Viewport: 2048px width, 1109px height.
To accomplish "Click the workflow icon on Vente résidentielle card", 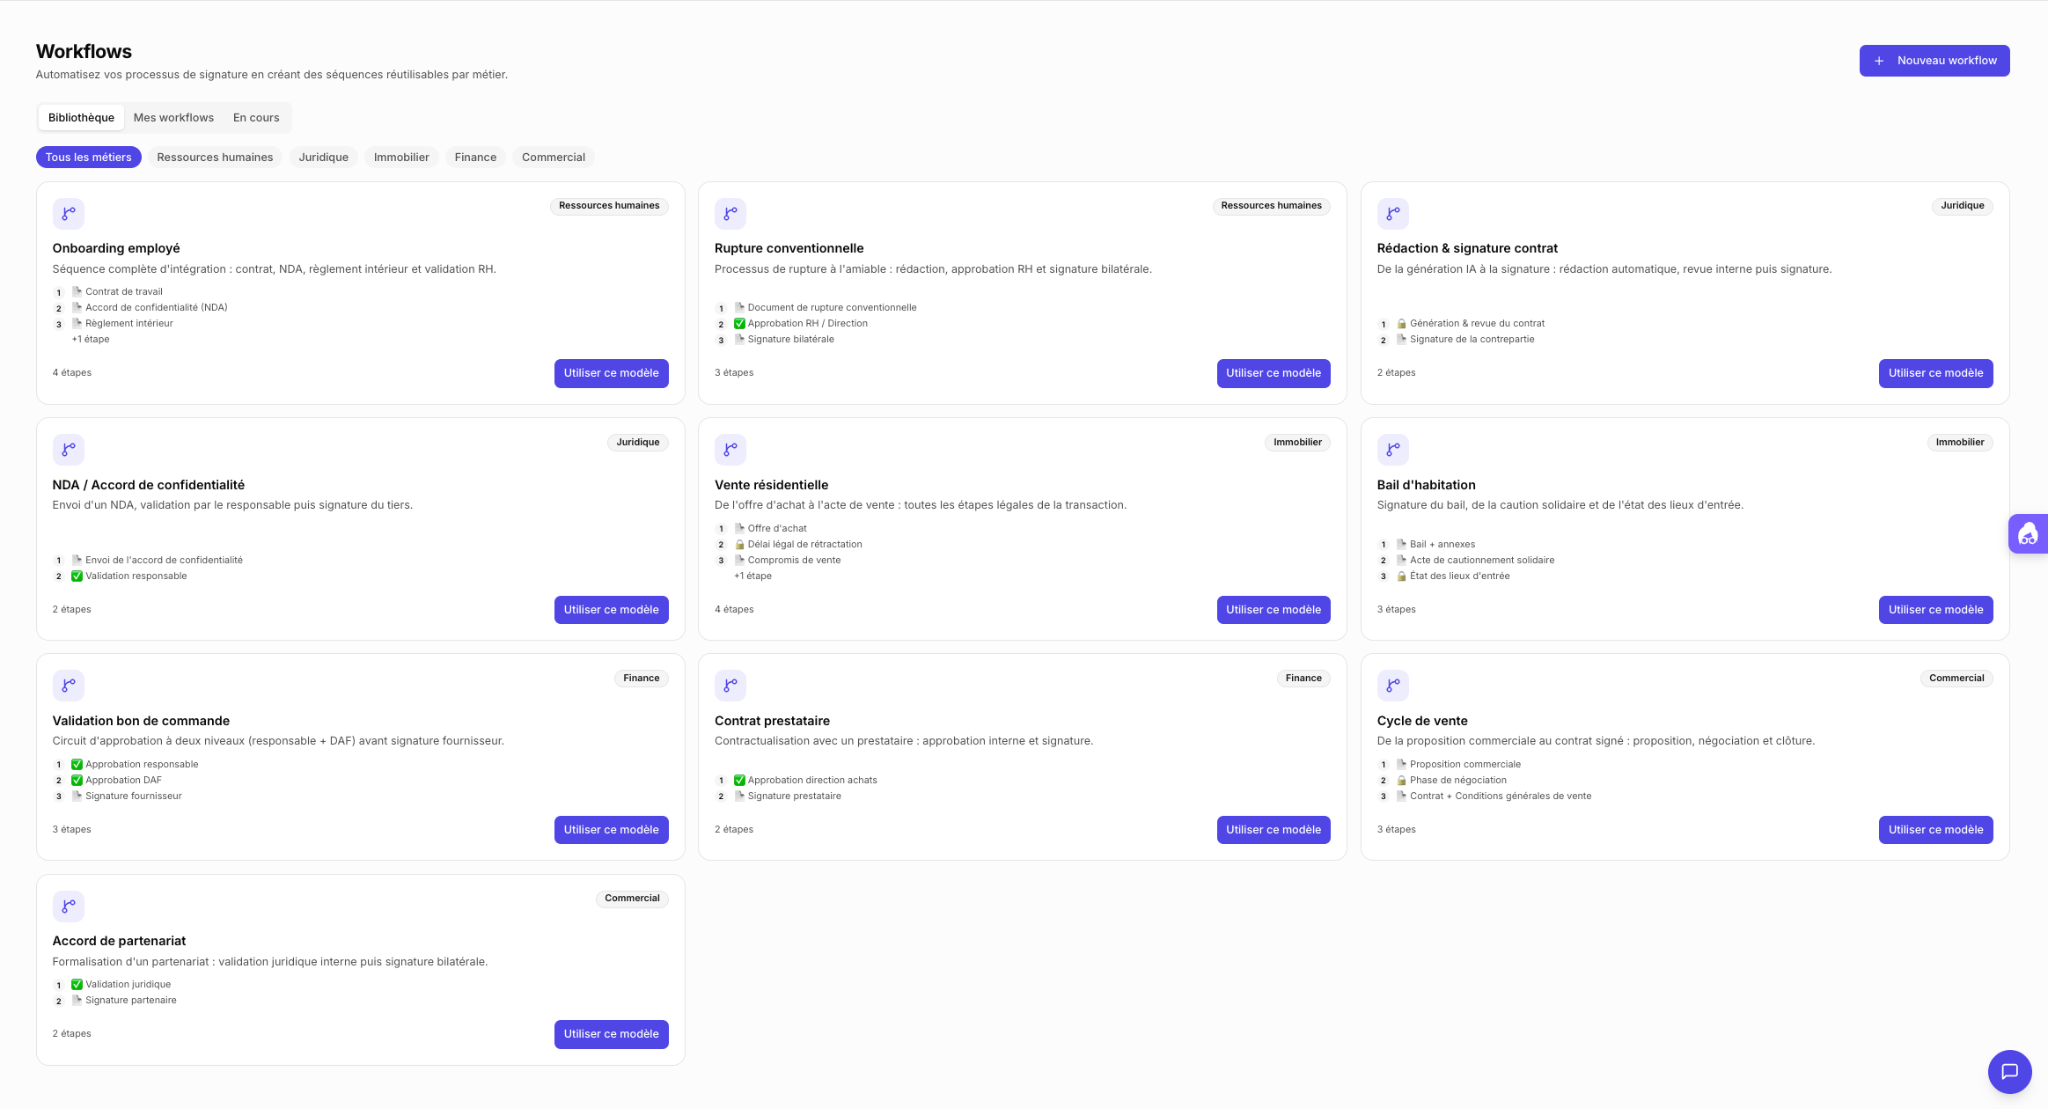I will [x=730, y=449].
